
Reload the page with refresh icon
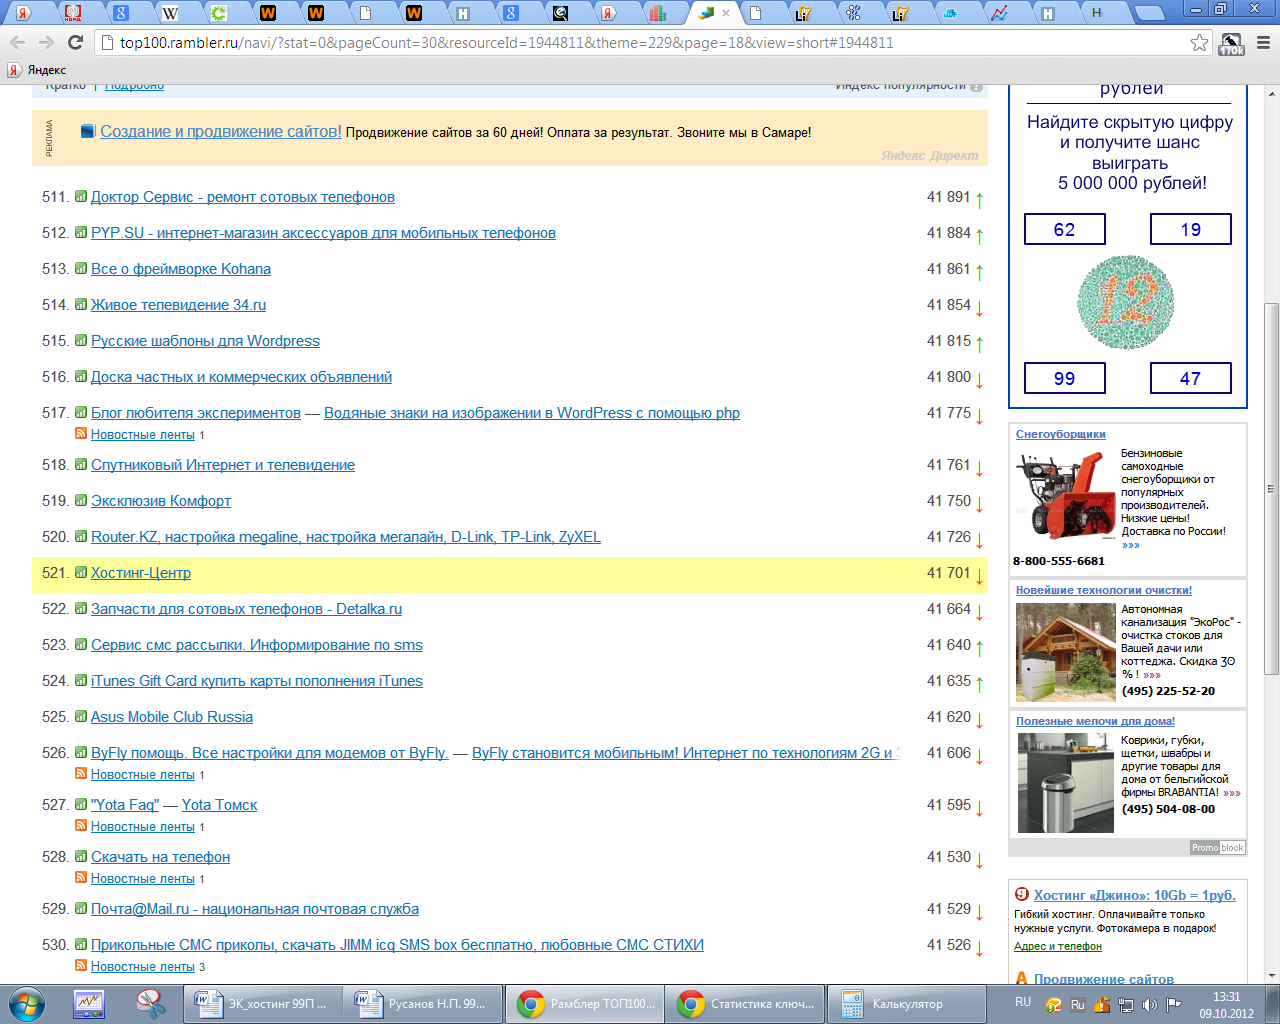click(x=75, y=42)
